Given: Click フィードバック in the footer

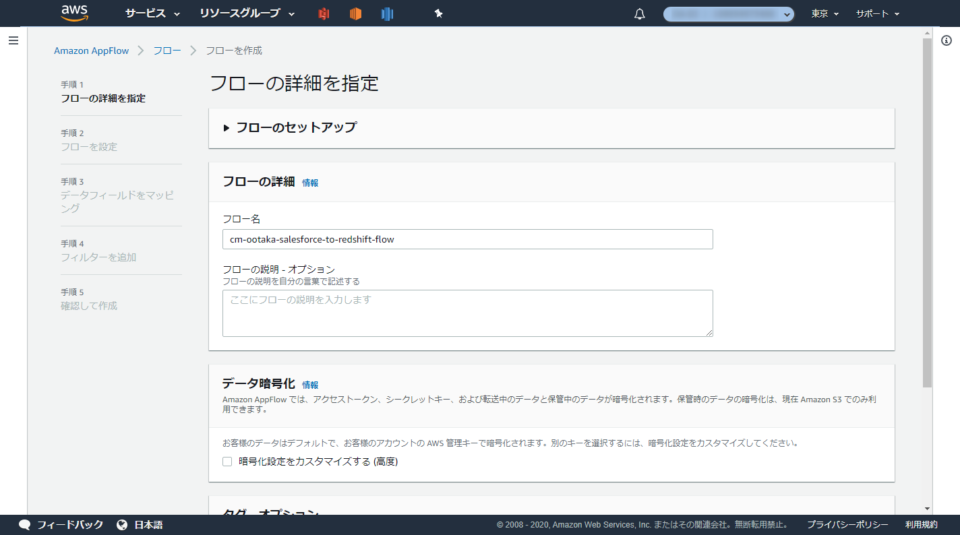Looking at the screenshot, I should click(x=70, y=525).
